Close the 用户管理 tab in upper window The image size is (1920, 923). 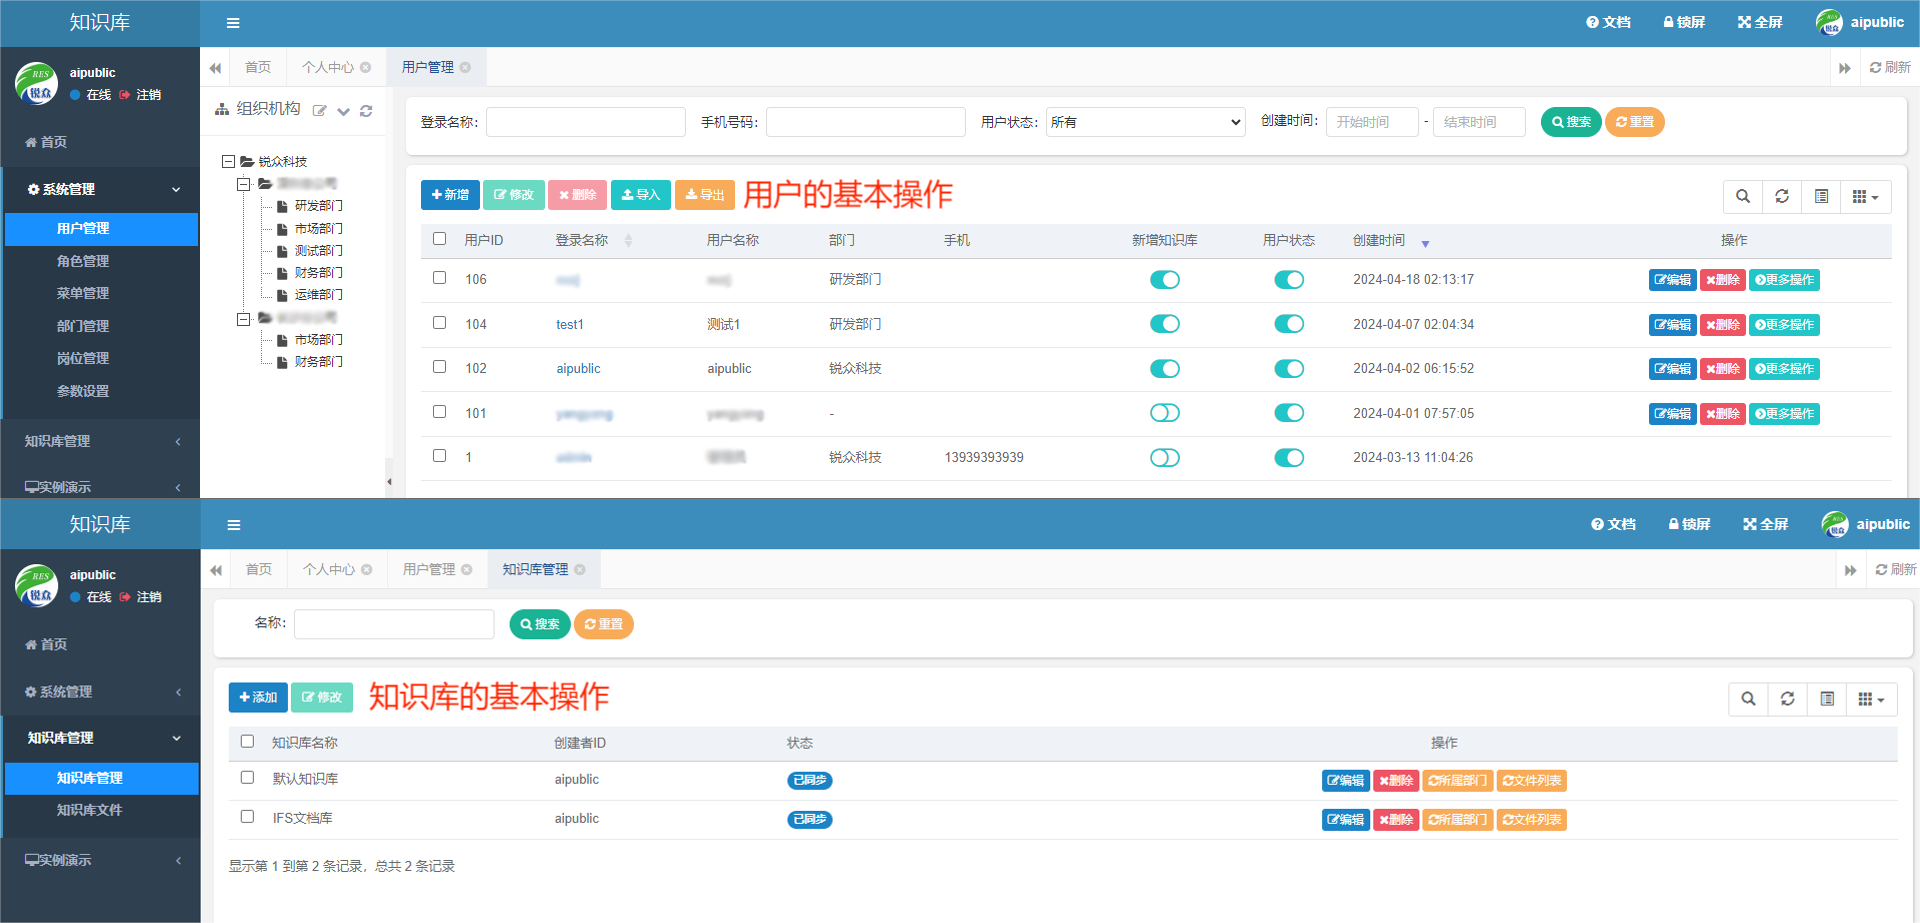(x=465, y=67)
